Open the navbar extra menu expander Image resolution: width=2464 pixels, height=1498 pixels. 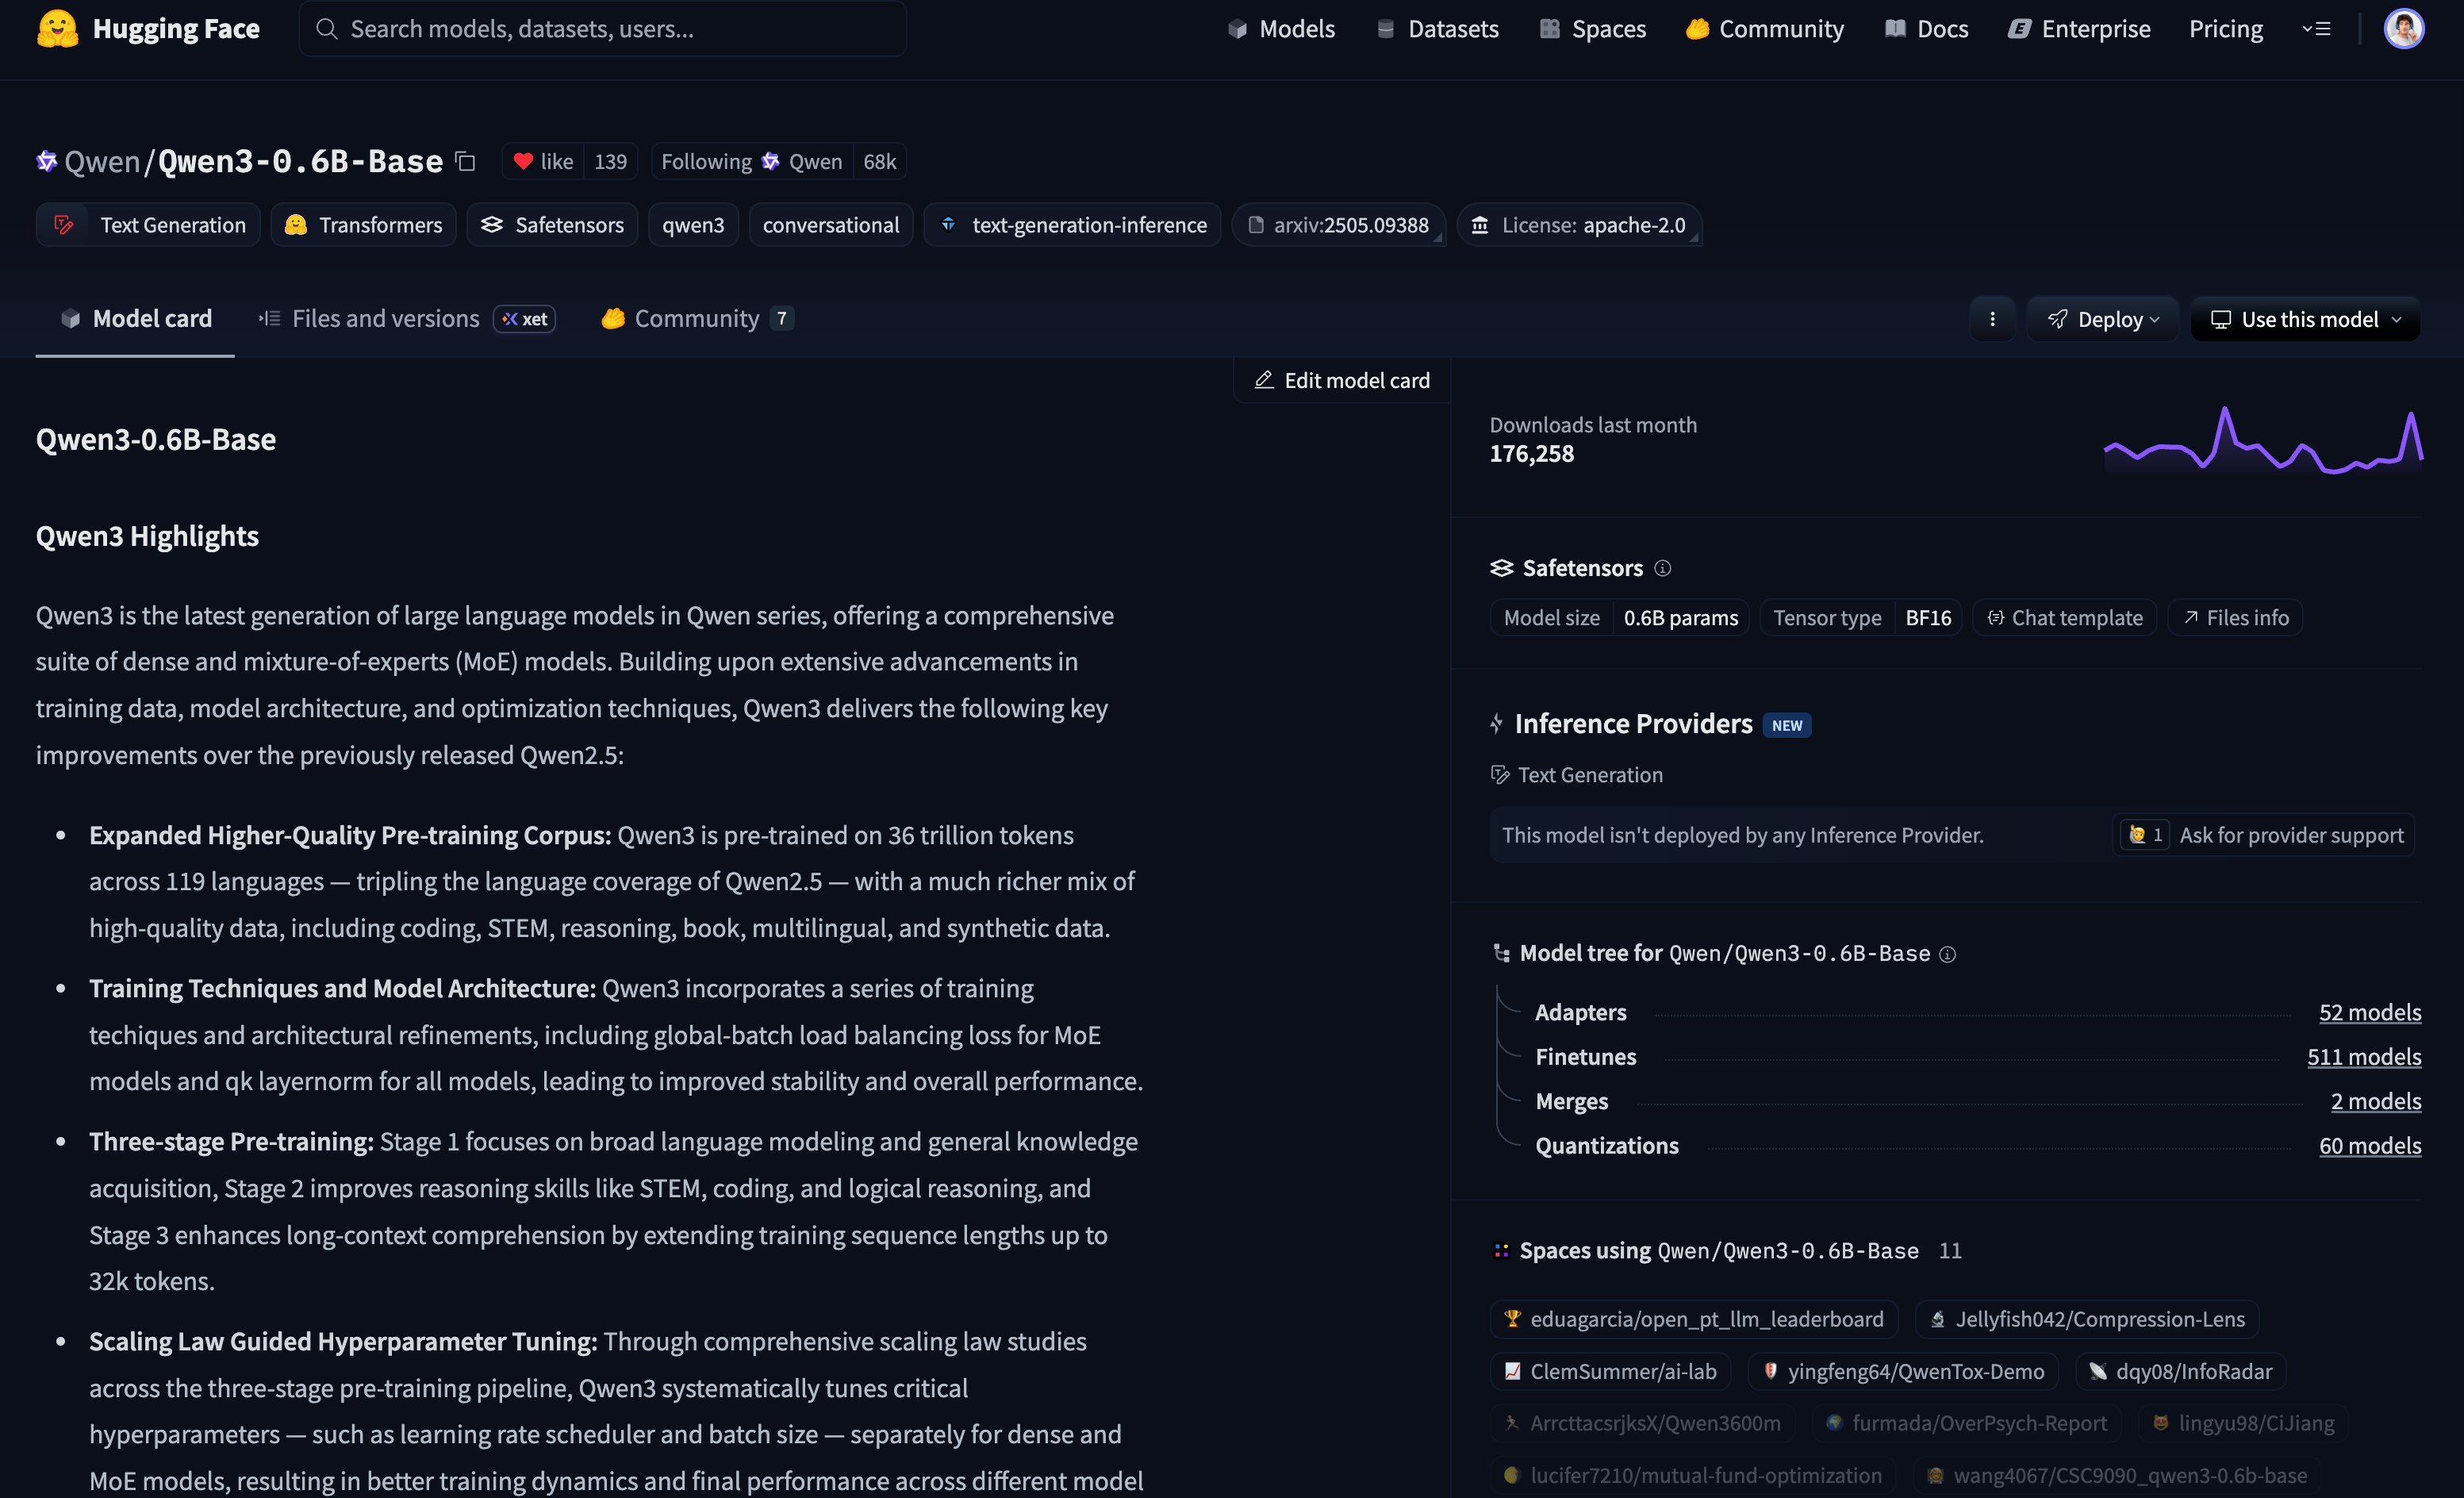click(x=2316, y=29)
